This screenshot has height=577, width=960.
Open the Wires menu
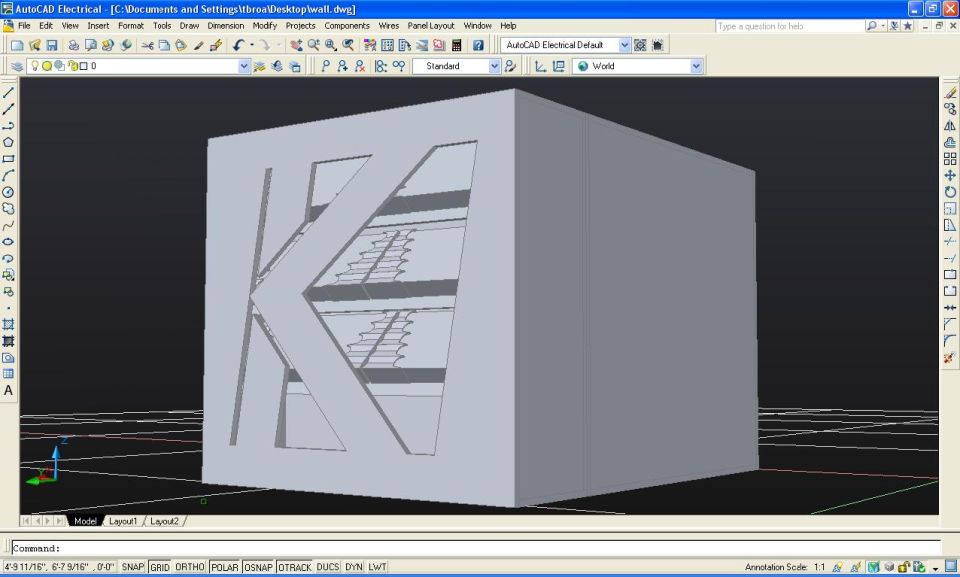[389, 26]
